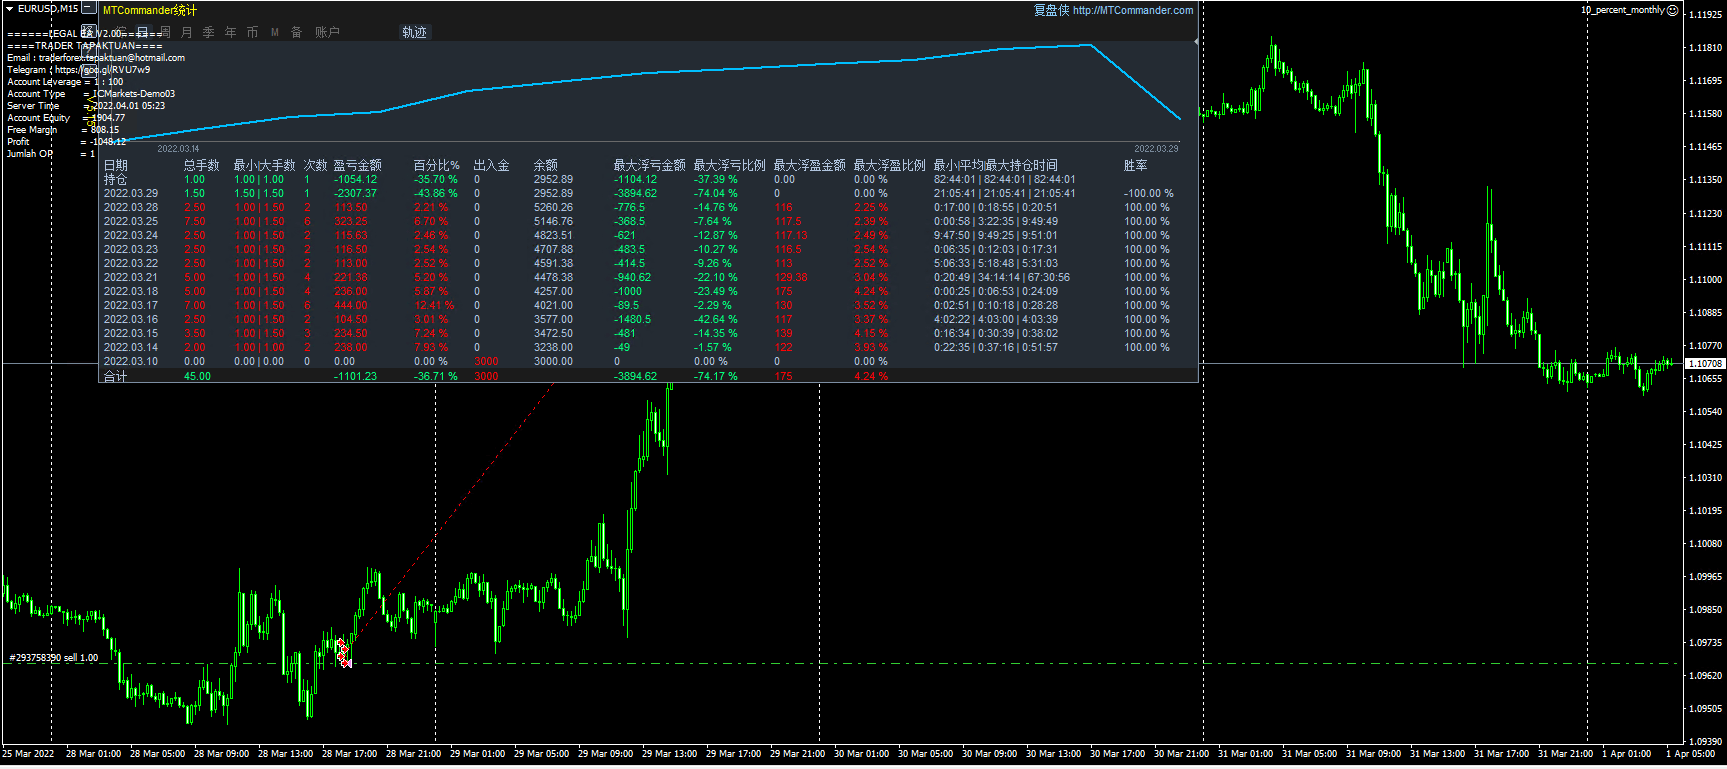Sort by 百分比% column header
Image resolution: width=1727 pixels, height=769 pixels.
click(x=437, y=165)
